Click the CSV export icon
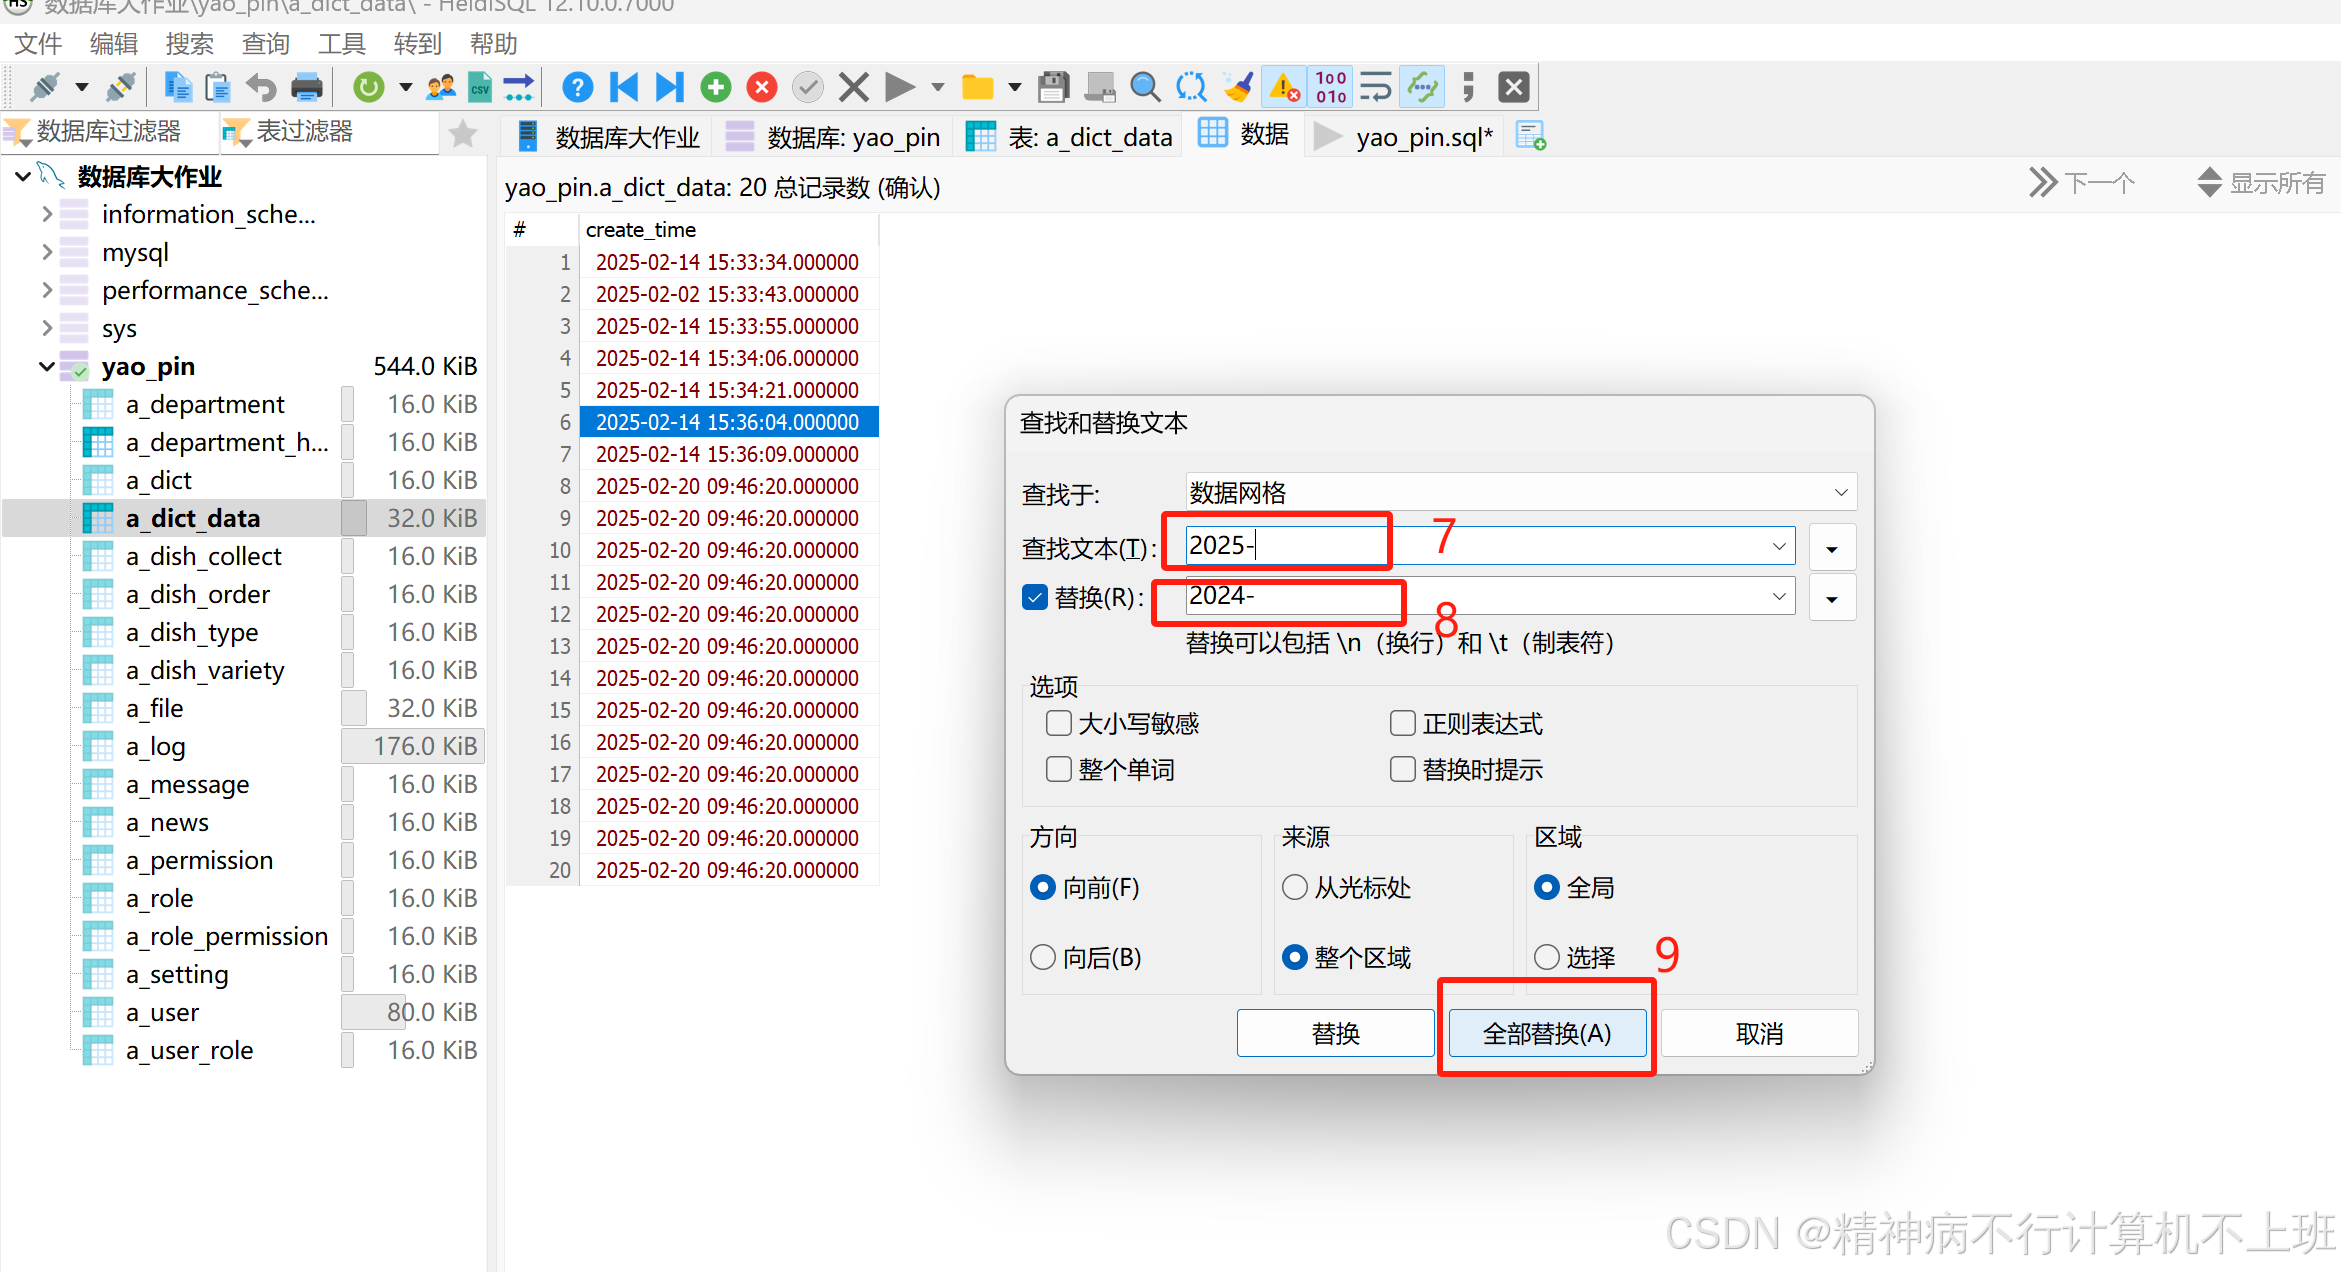The width and height of the screenshot is (2341, 1272). (x=480, y=88)
